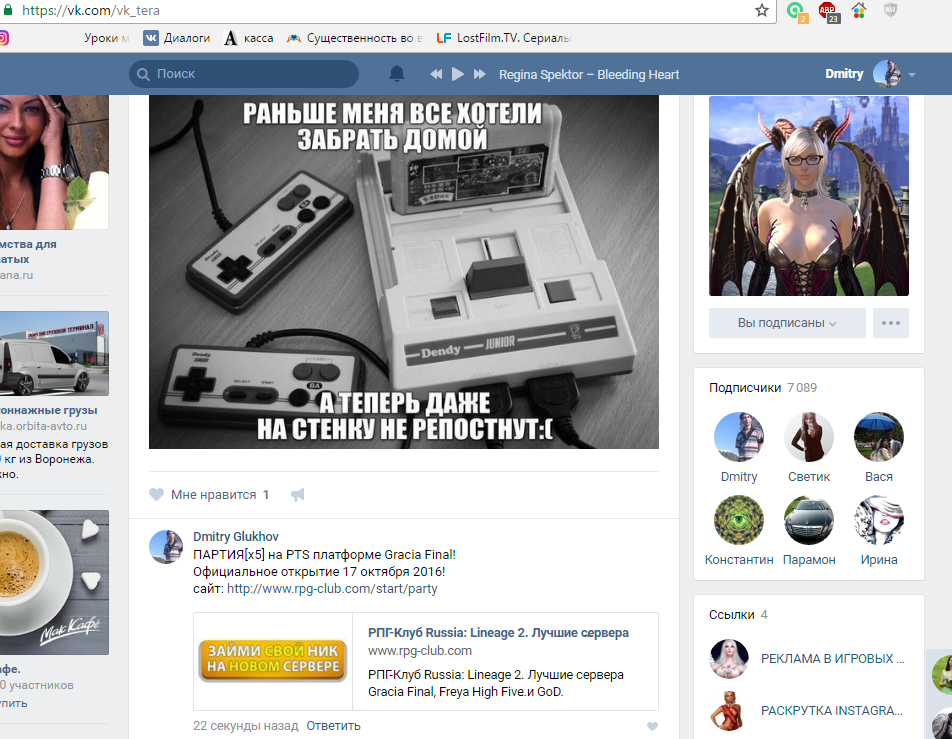Play the Regina Spektor track
Image resolution: width=952 pixels, height=739 pixels.
tap(458, 74)
